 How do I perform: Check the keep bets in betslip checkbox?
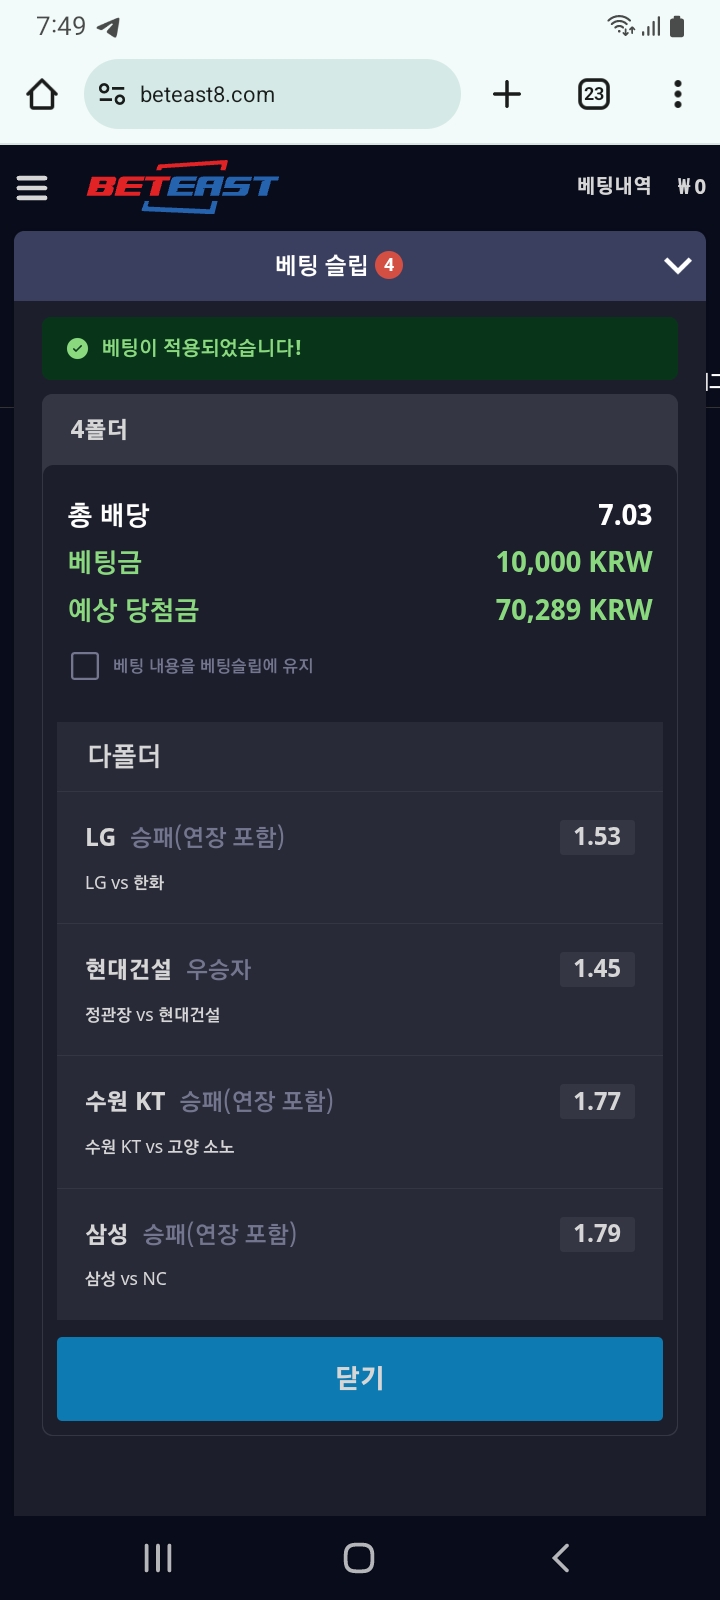pos(85,666)
